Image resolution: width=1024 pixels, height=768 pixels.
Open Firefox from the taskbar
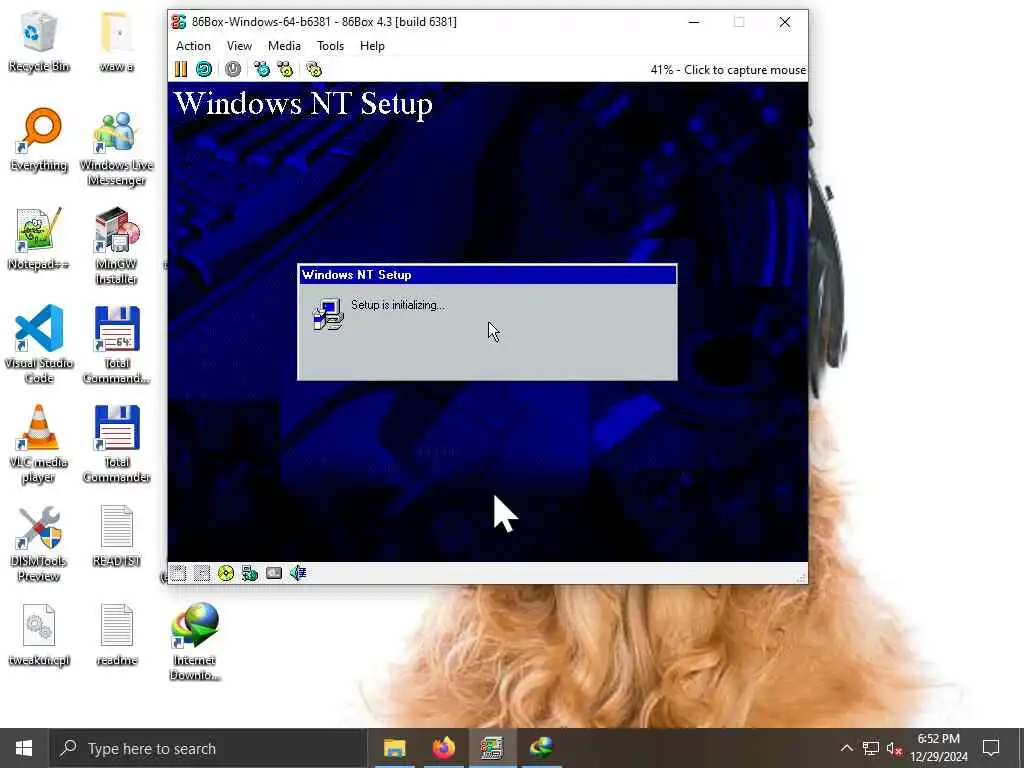(x=443, y=748)
